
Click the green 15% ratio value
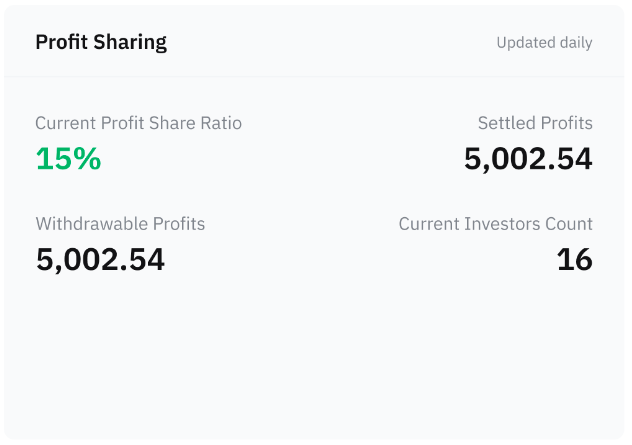pos(68,158)
